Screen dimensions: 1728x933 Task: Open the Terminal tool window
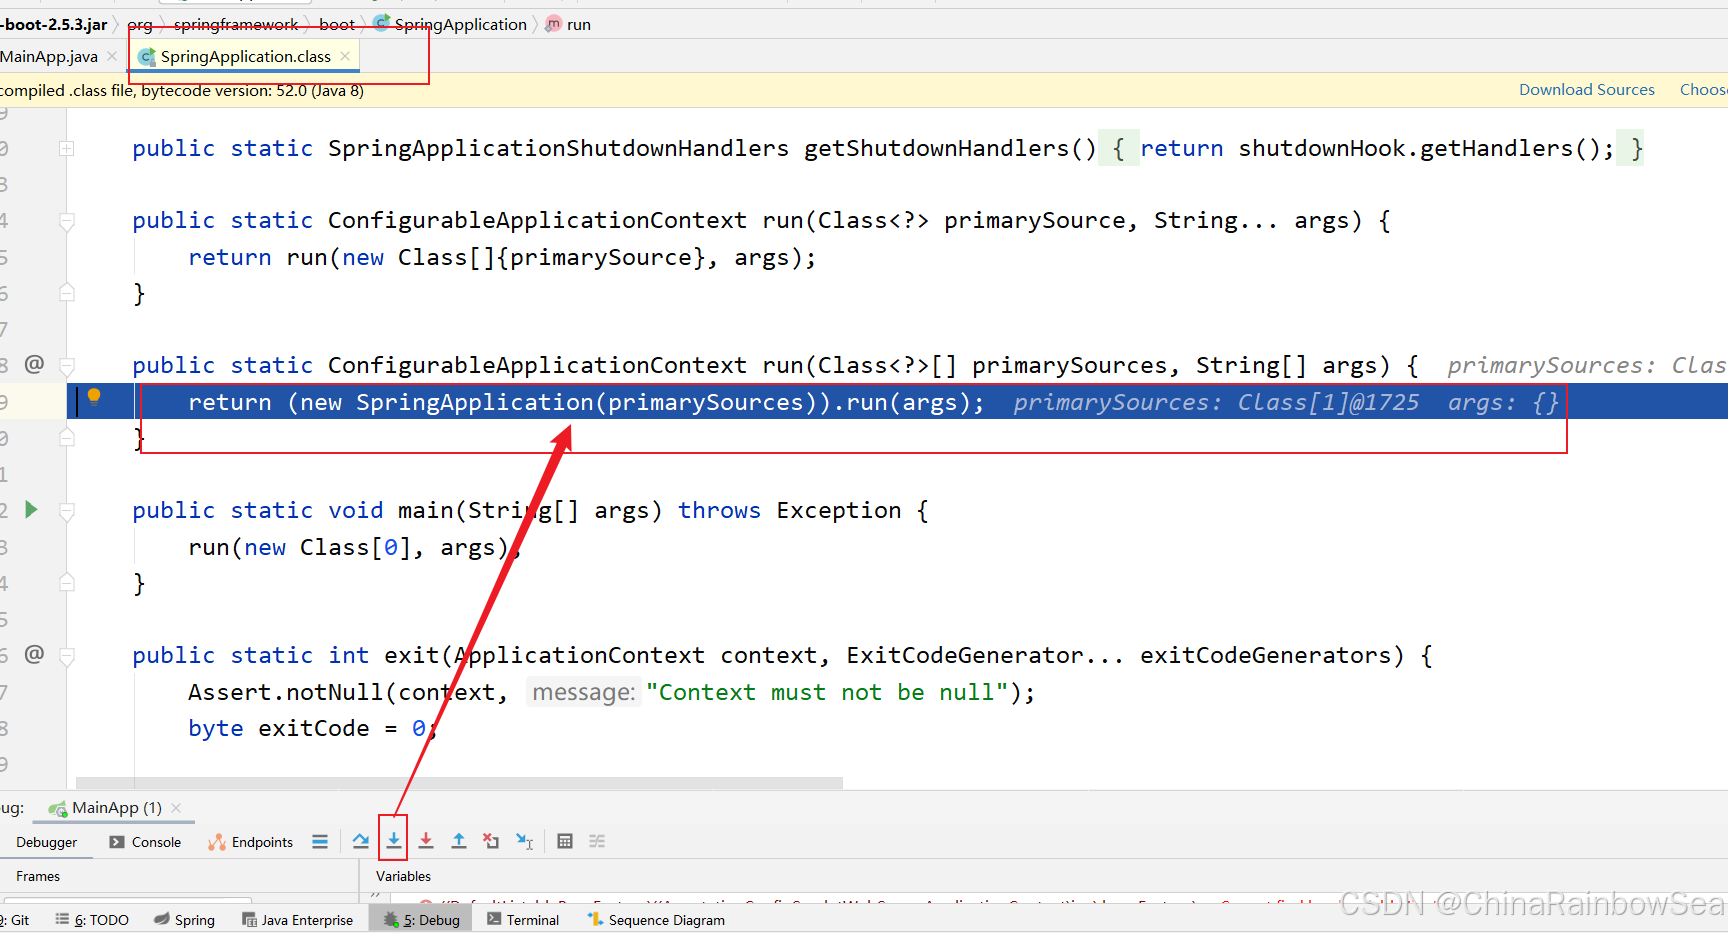point(523,920)
